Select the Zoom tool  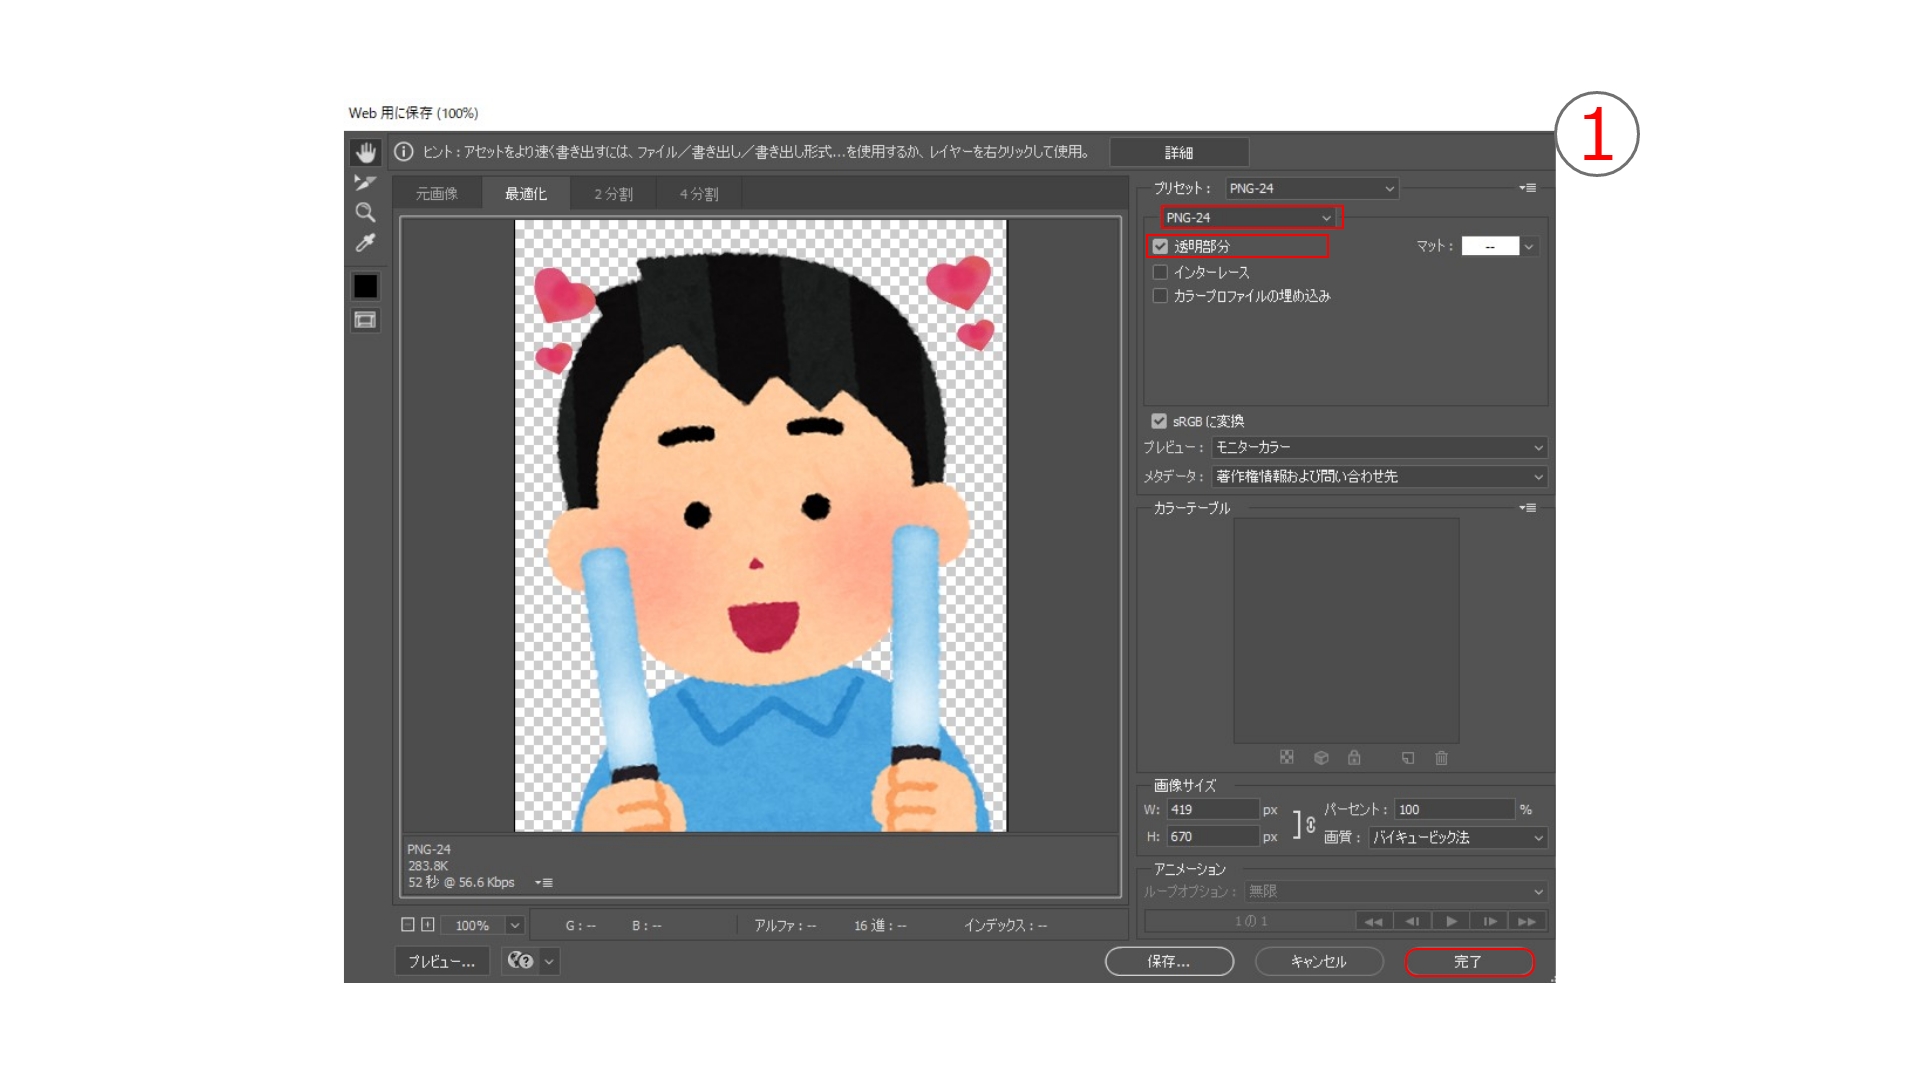coord(365,212)
